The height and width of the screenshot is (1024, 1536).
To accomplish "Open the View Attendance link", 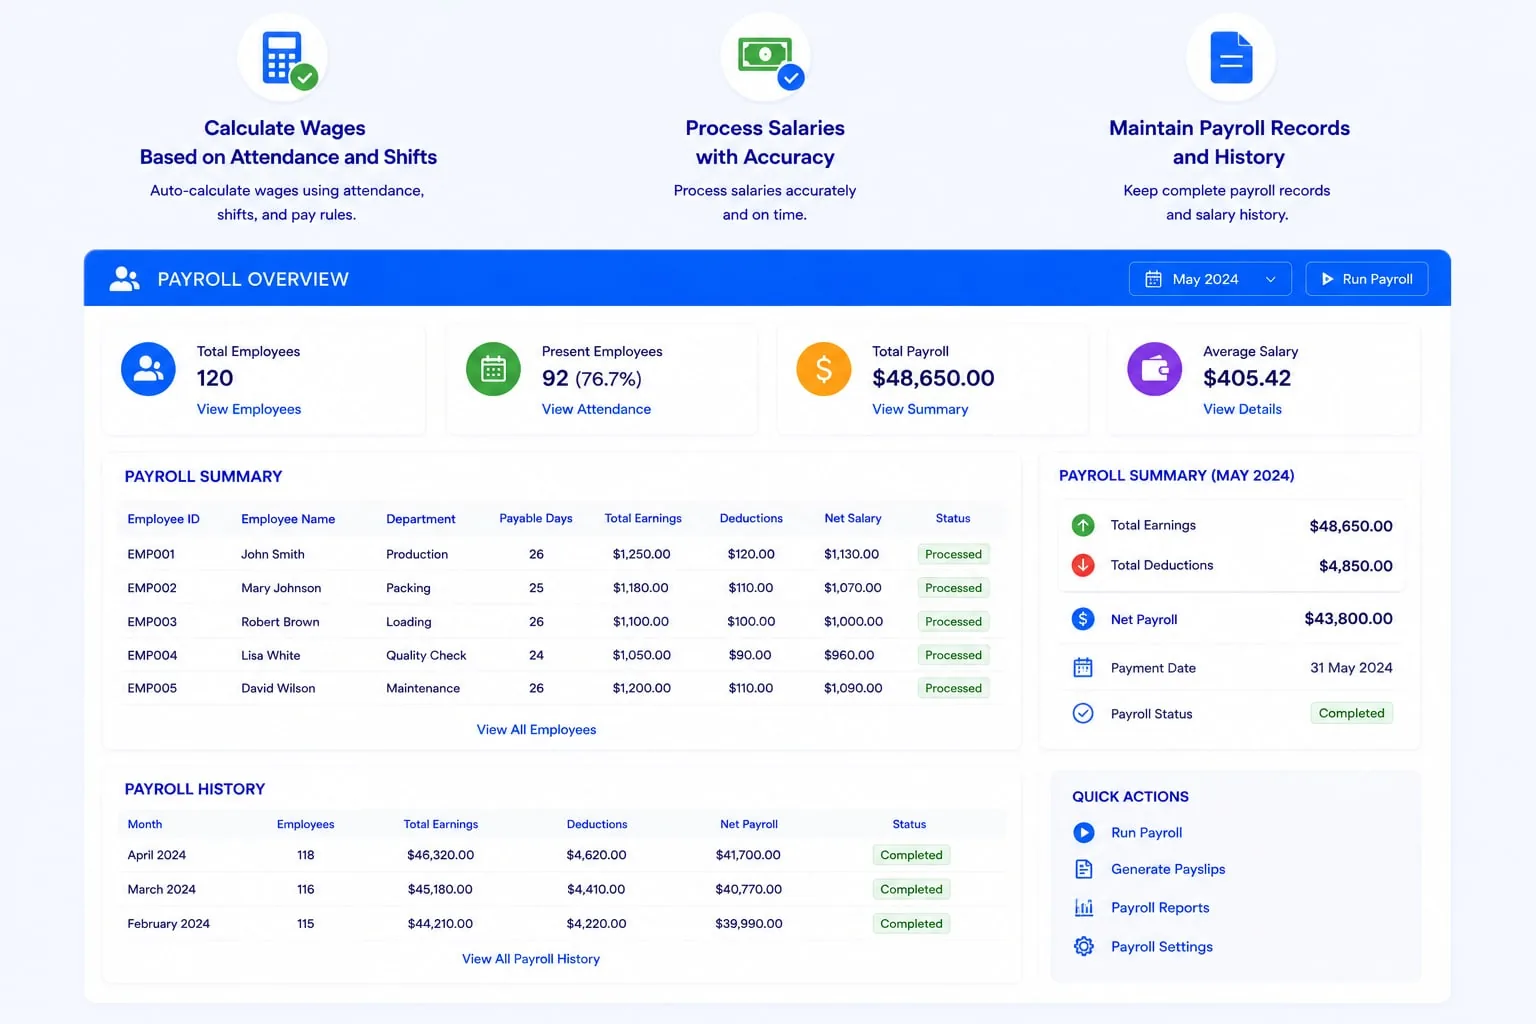I will tap(596, 409).
